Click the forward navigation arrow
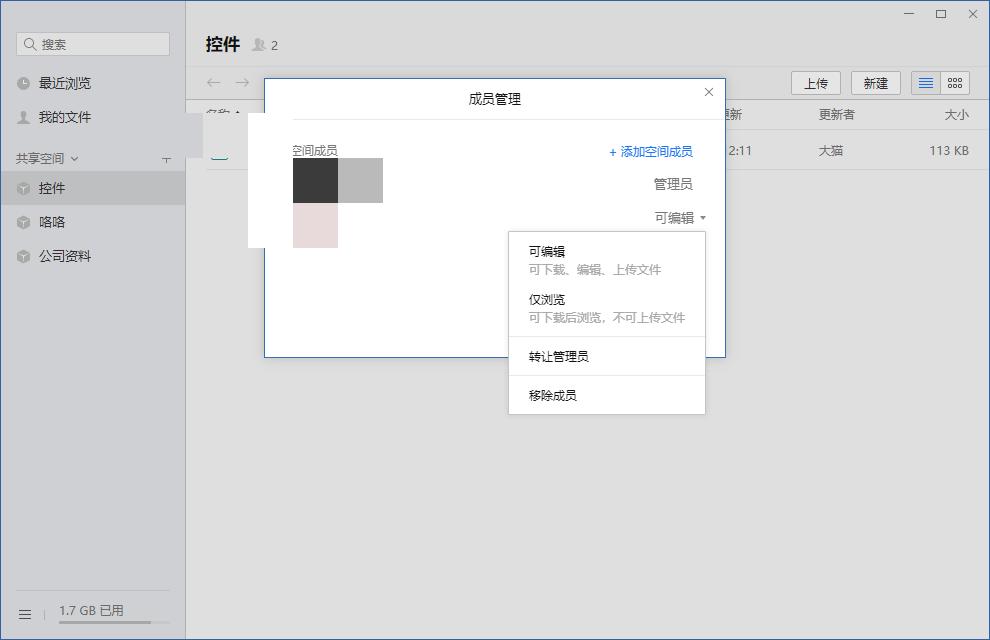Viewport: 990px width, 640px height. [x=240, y=82]
